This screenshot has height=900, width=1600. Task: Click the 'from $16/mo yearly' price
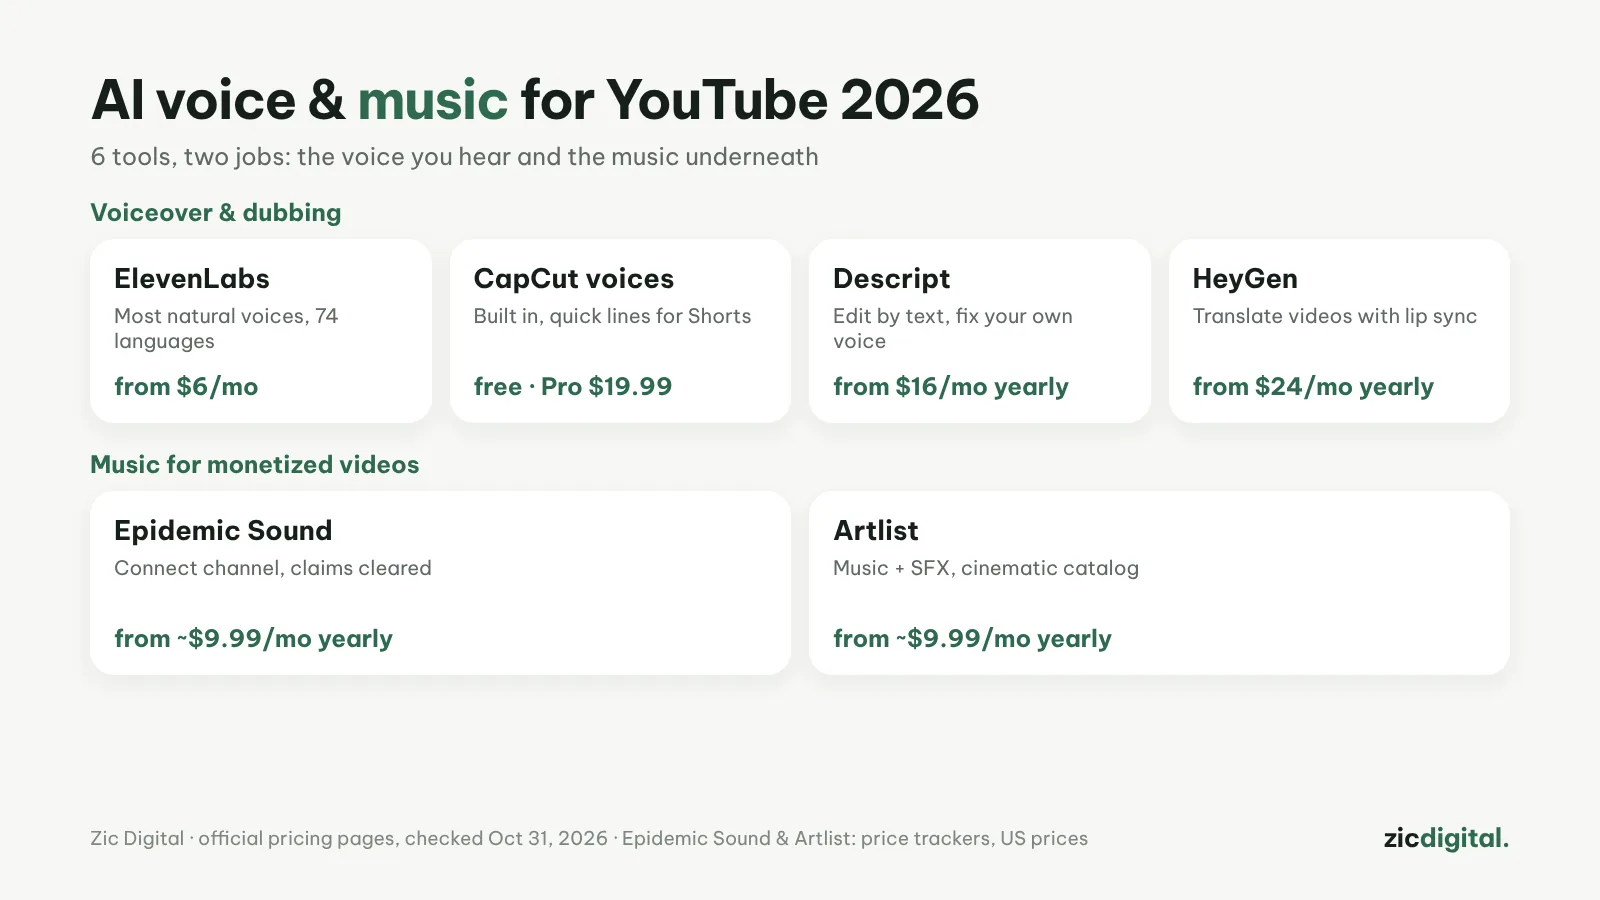951,386
